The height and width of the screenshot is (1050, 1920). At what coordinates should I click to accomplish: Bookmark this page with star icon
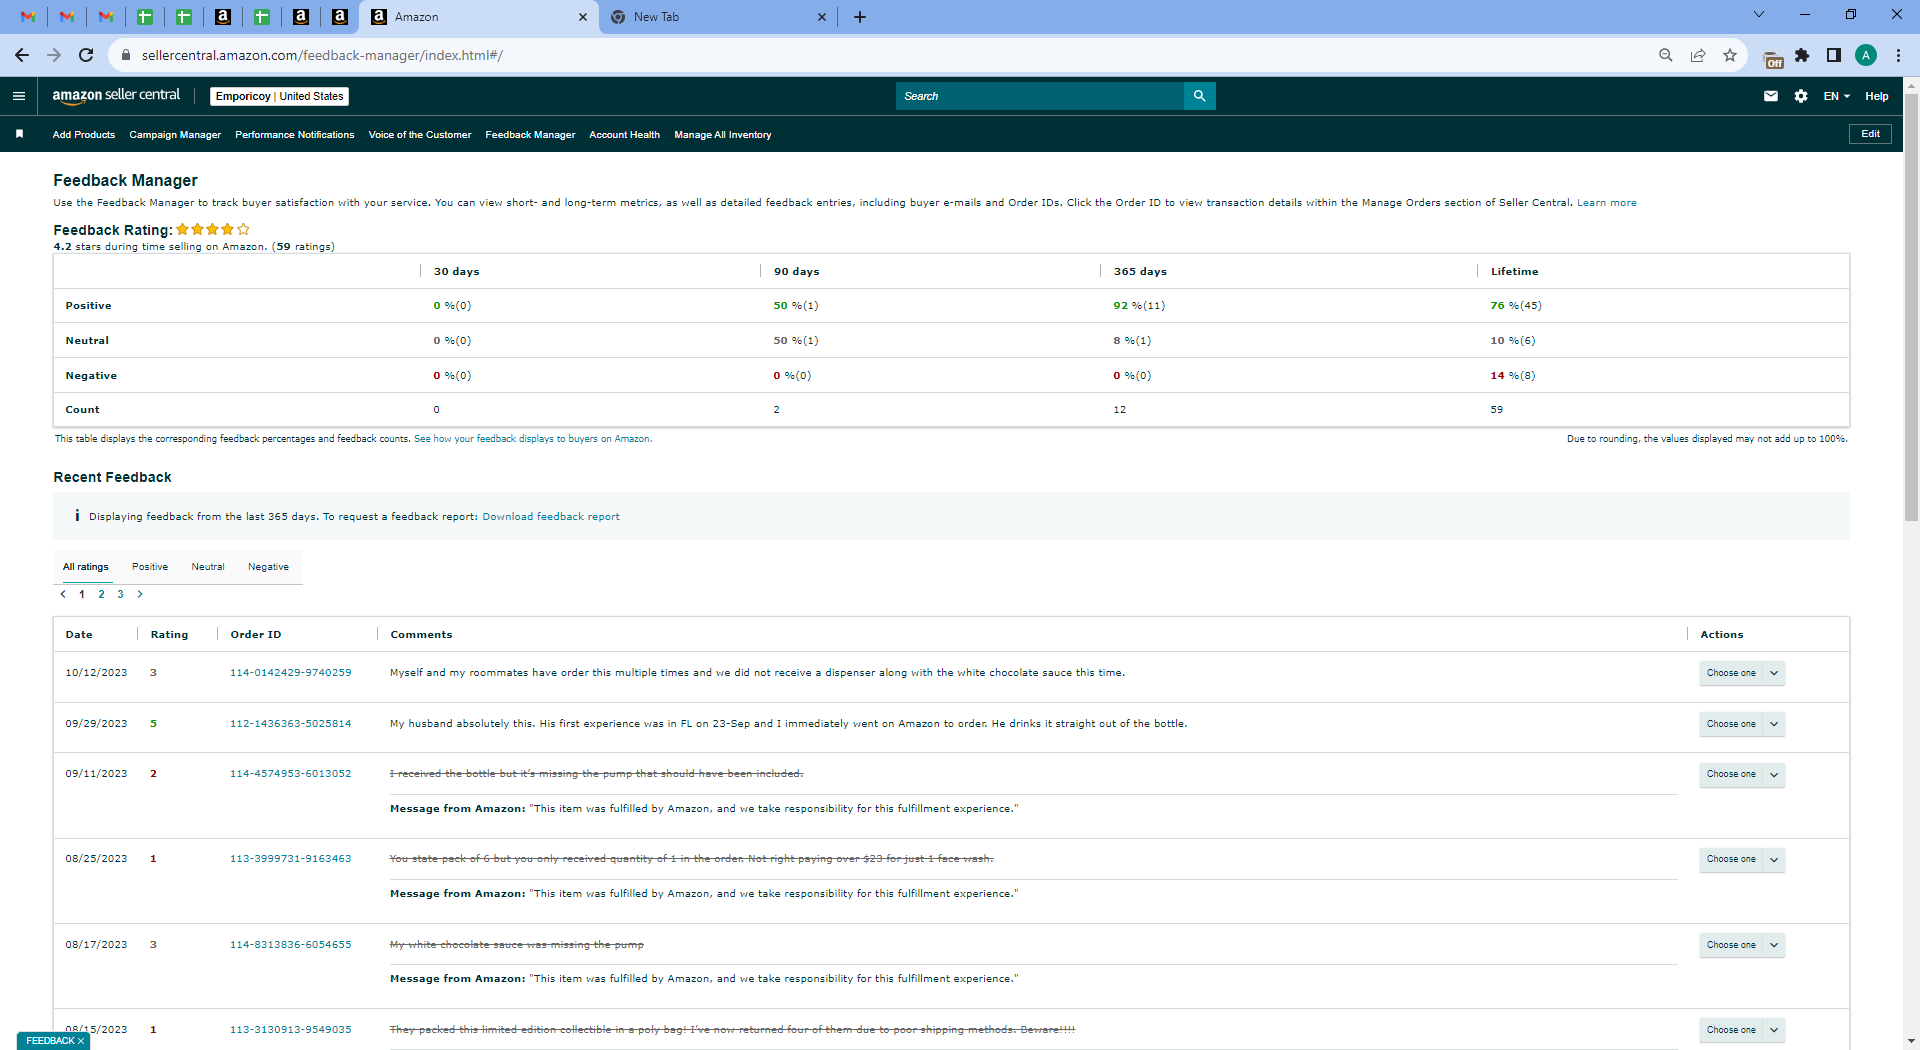pyautogui.click(x=1729, y=55)
